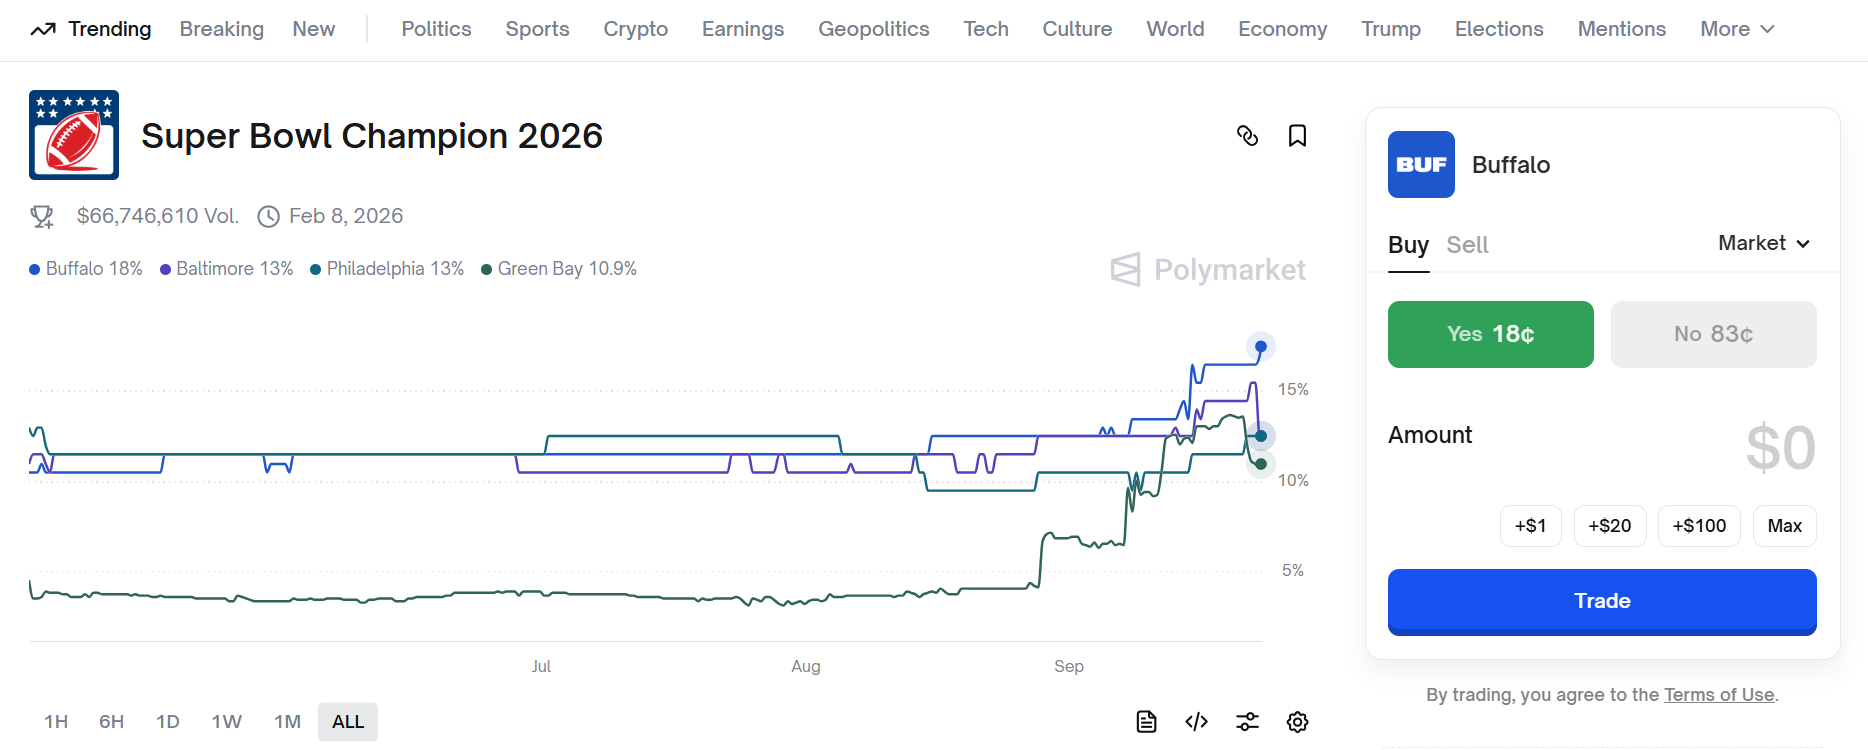Open the document icon below the chart

(x=1146, y=722)
